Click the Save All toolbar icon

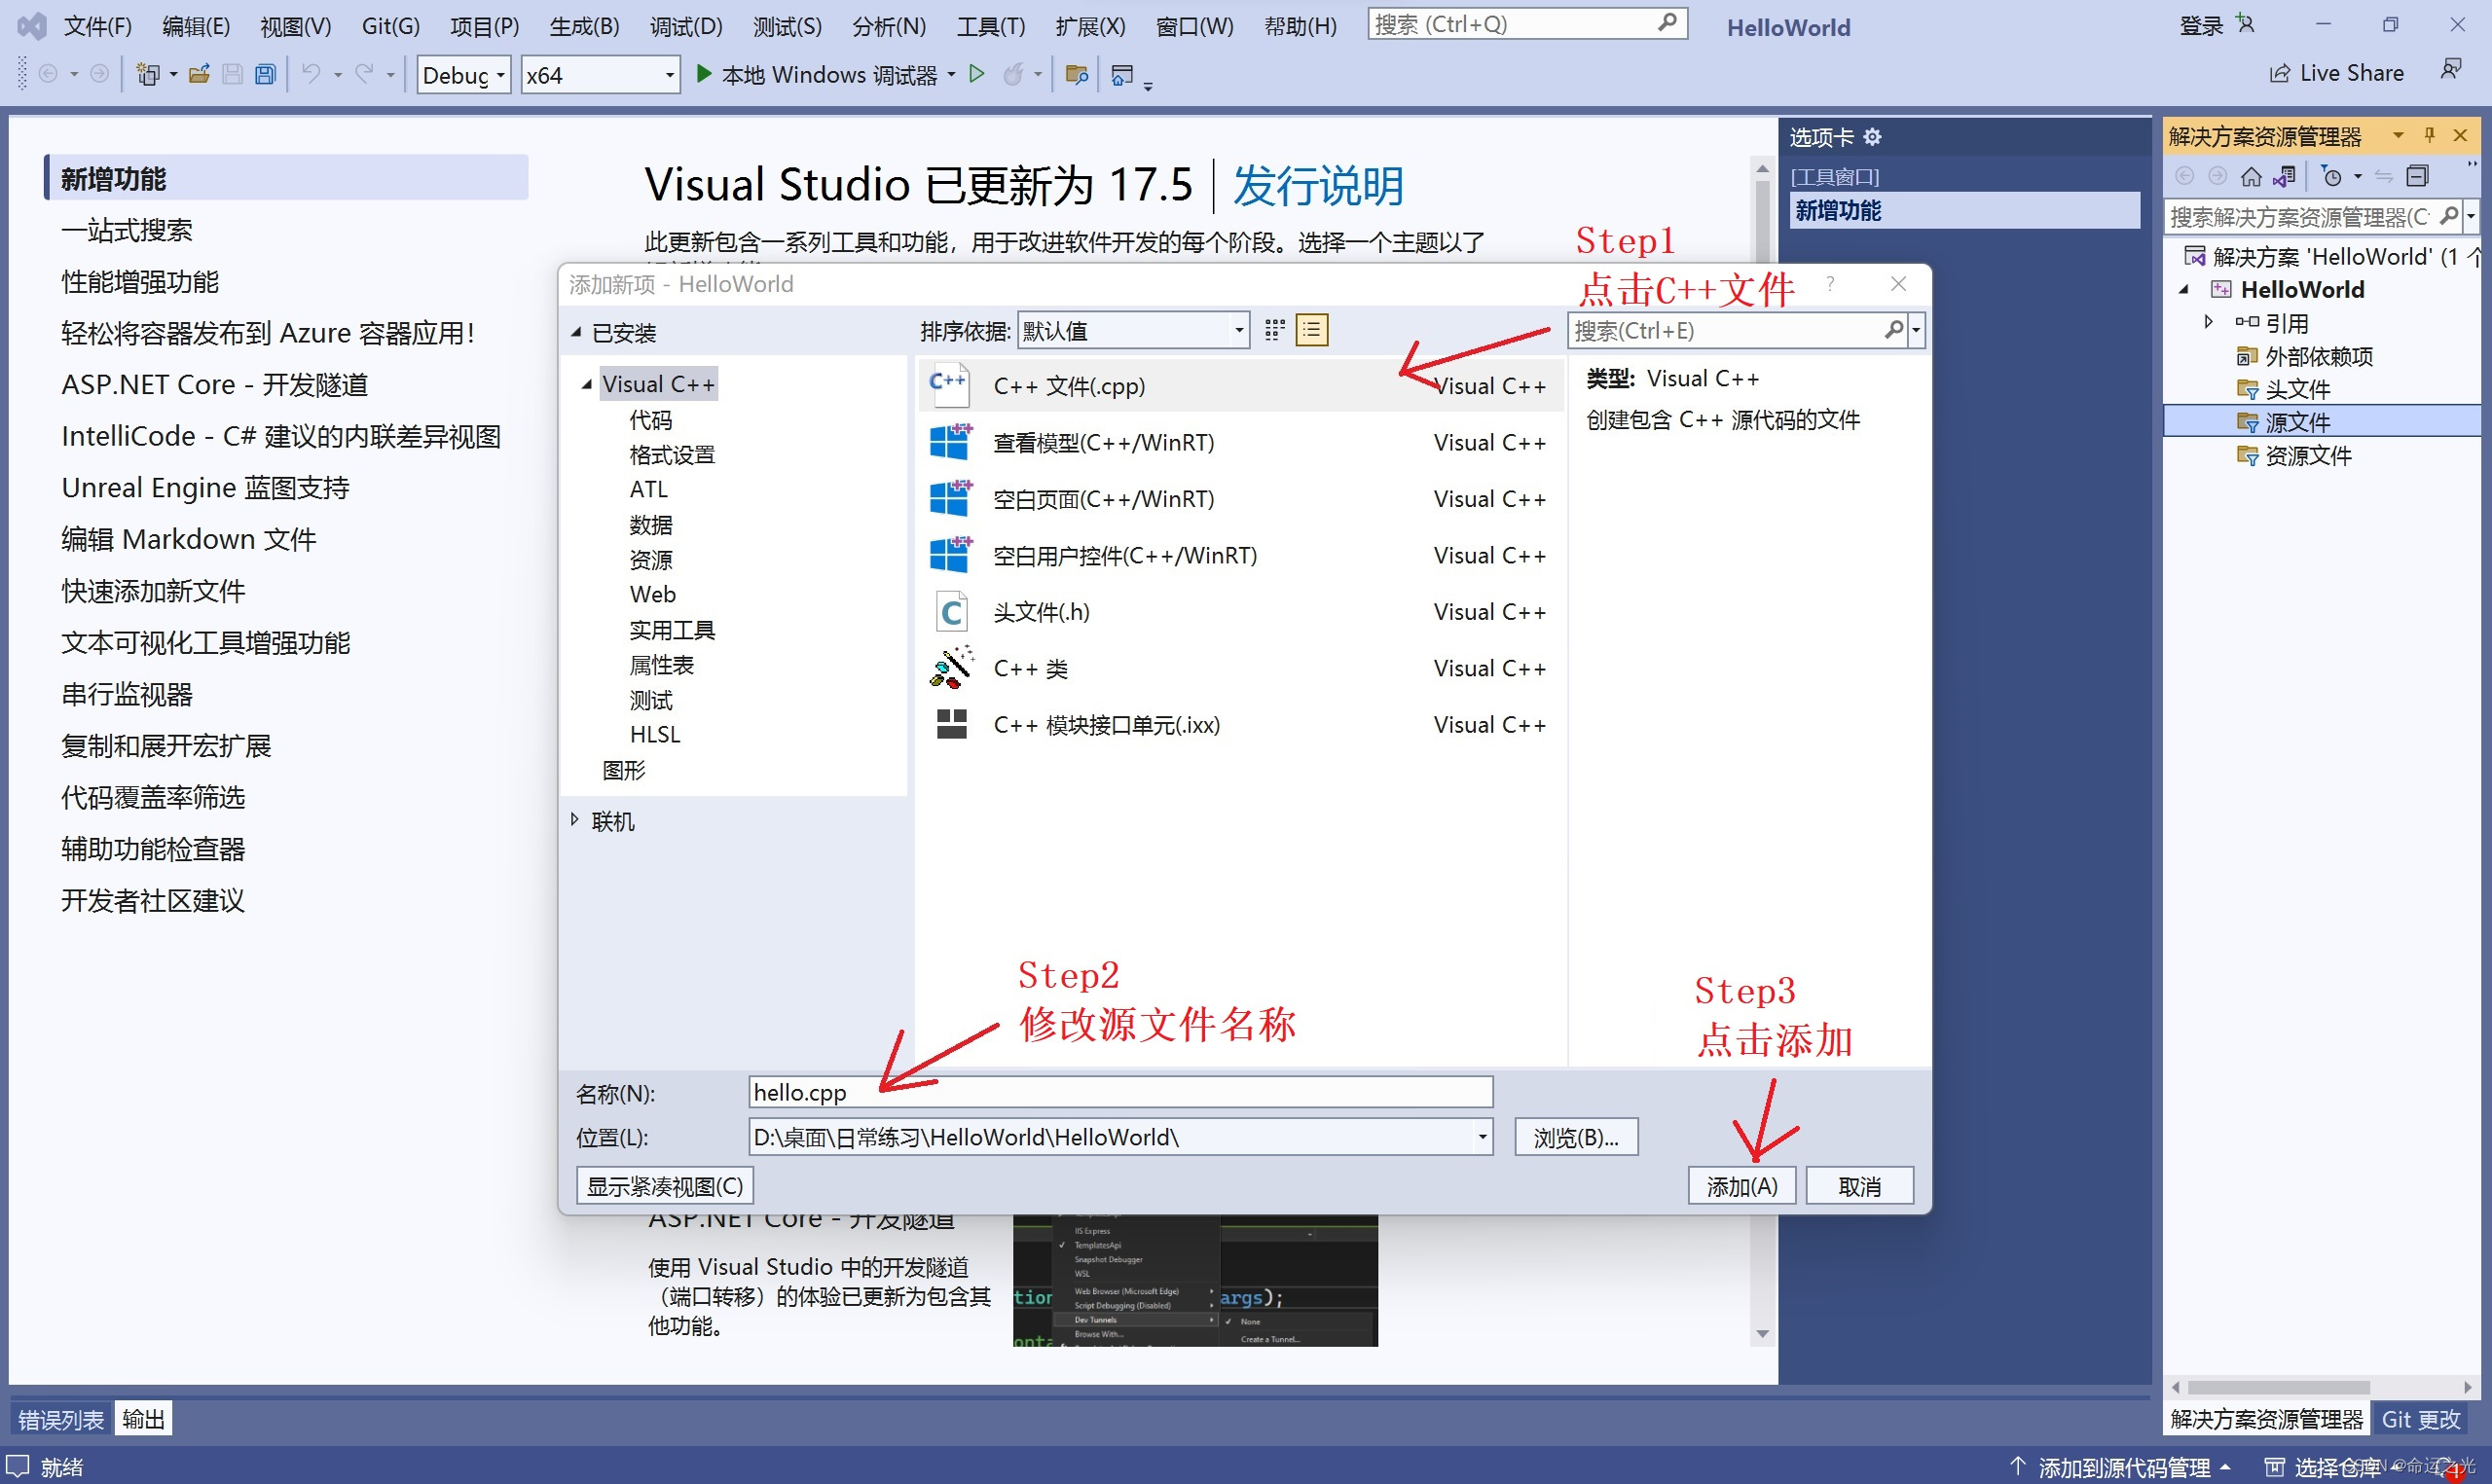[x=265, y=74]
